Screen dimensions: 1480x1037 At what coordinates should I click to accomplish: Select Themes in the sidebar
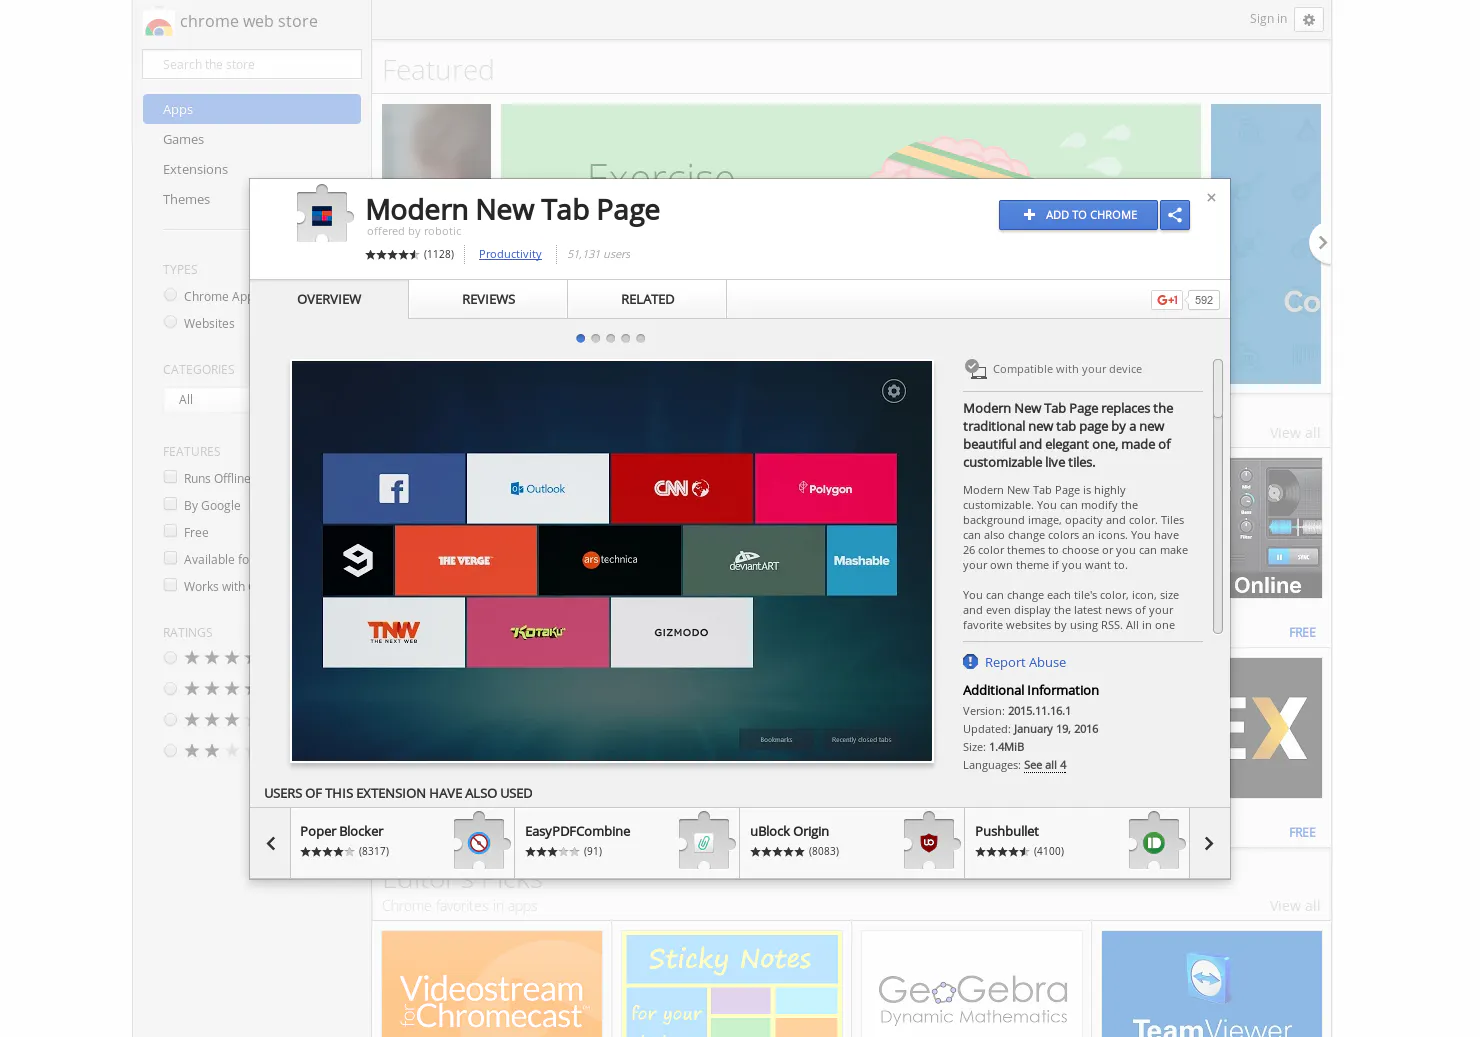click(186, 200)
